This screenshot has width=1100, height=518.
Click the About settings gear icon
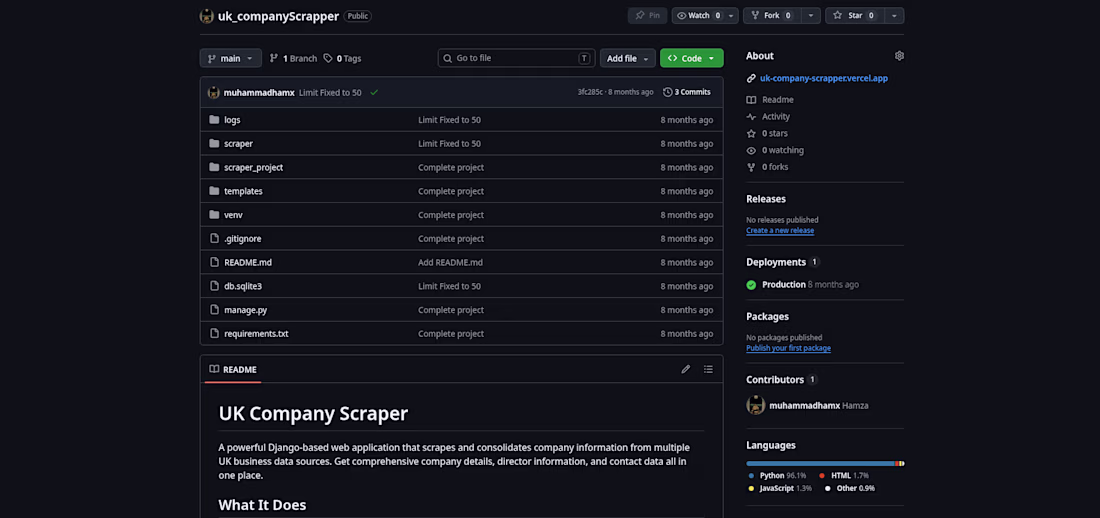pyautogui.click(x=899, y=56)
